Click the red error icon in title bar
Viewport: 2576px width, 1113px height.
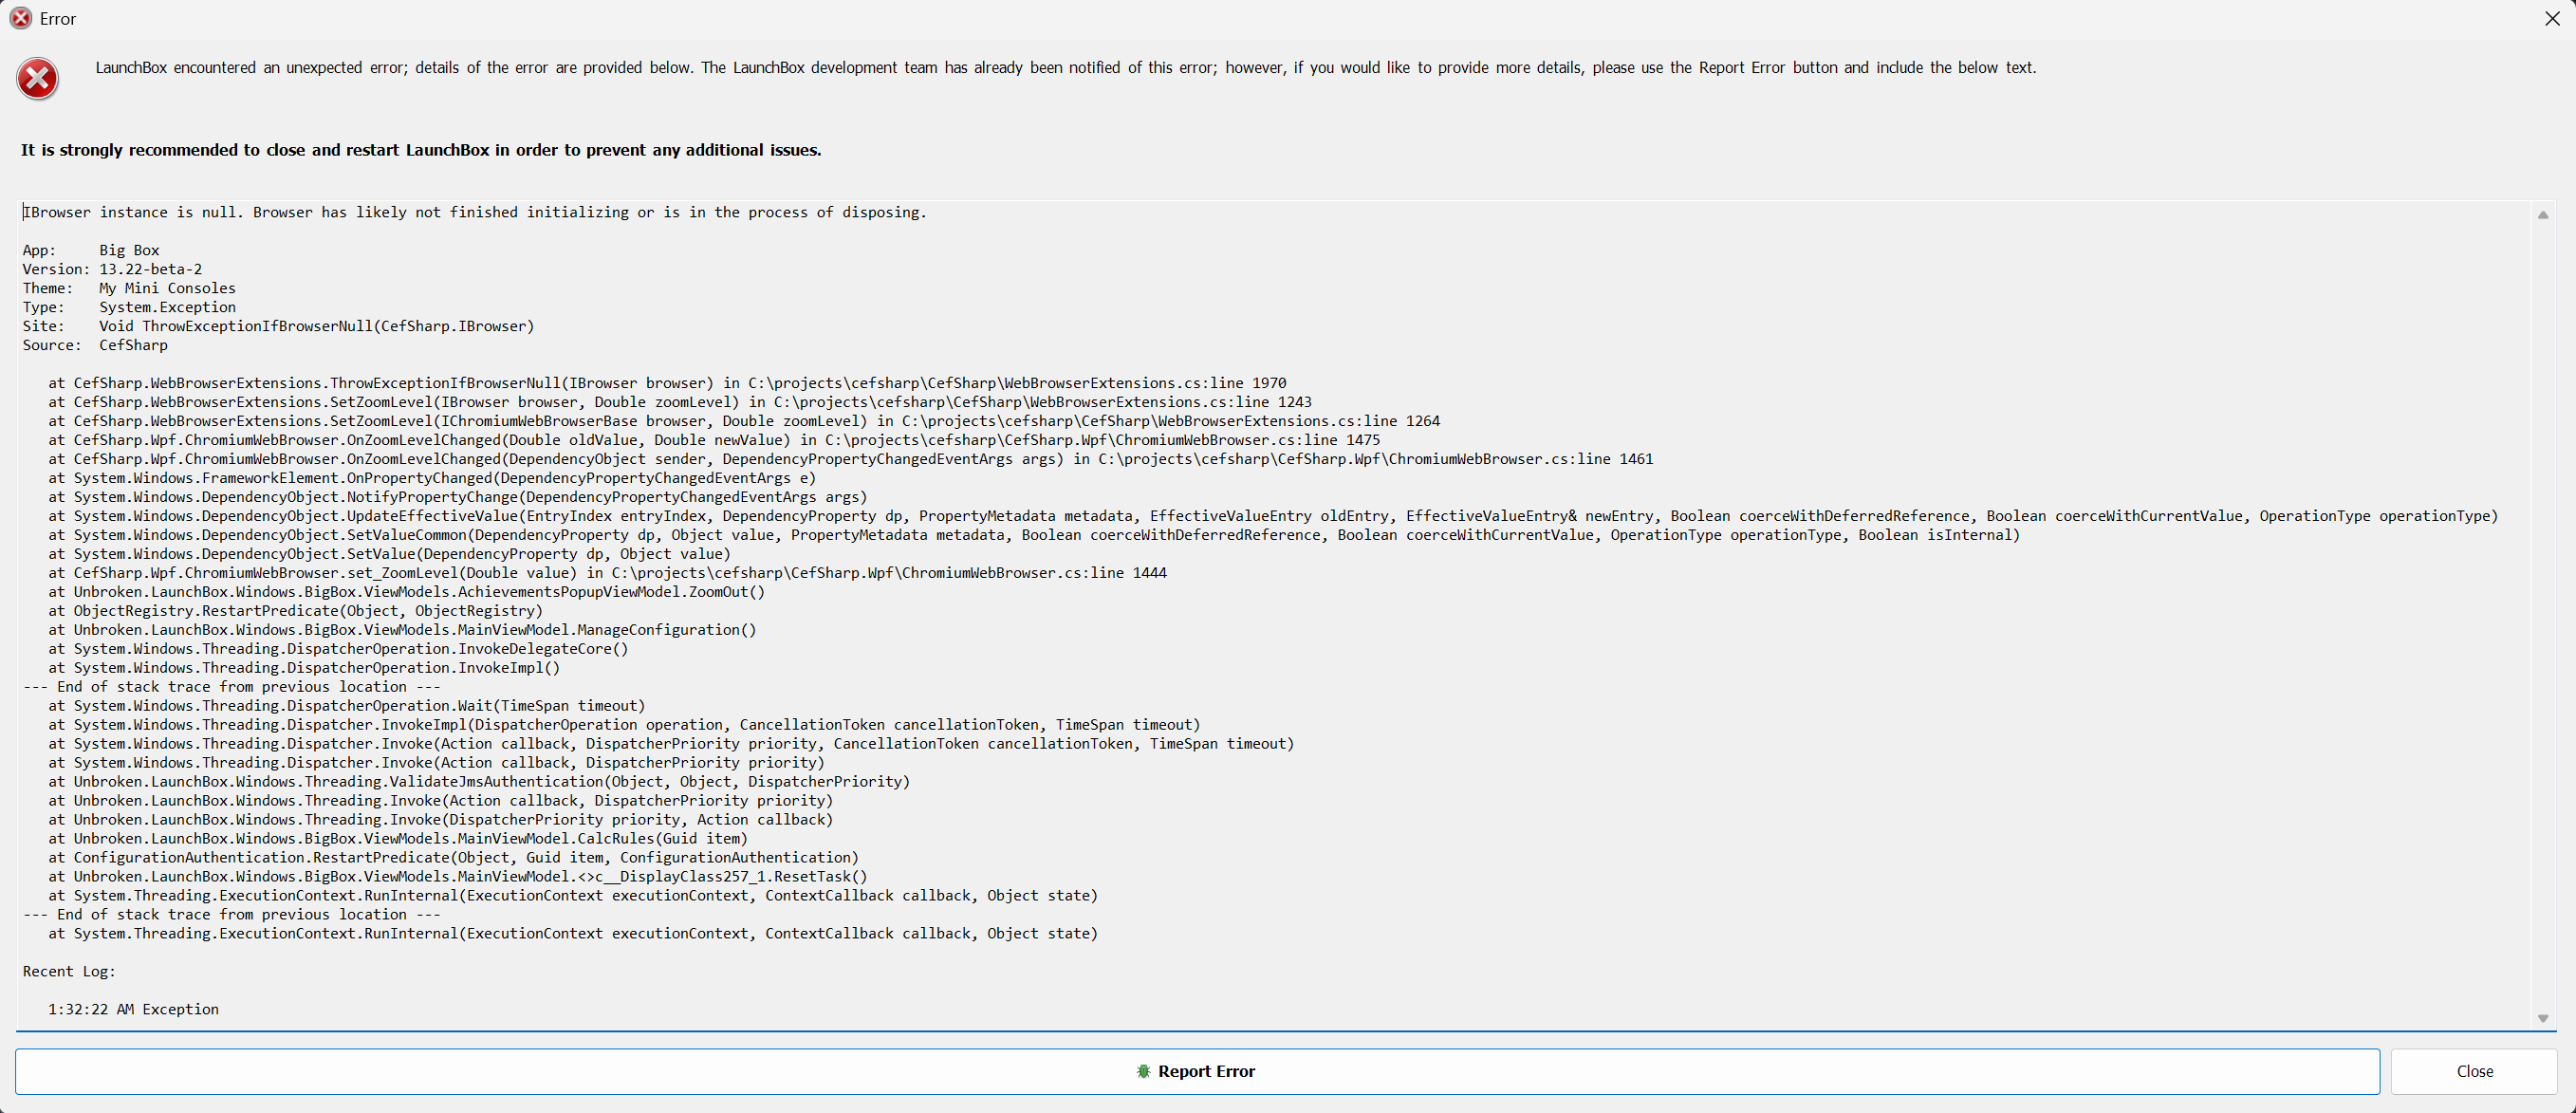click(21, 19)
